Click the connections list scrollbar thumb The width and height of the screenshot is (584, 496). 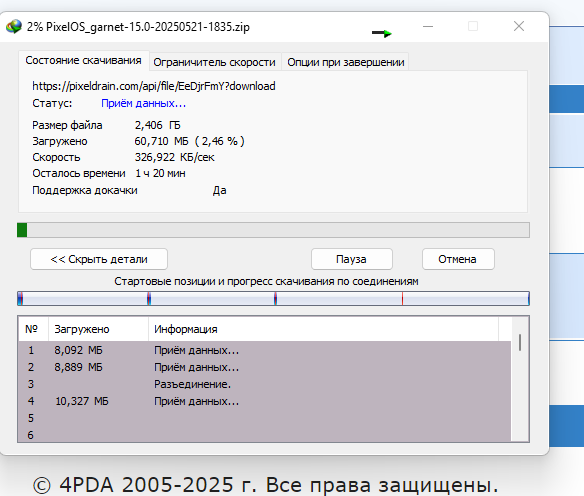(x=520, y=343)
